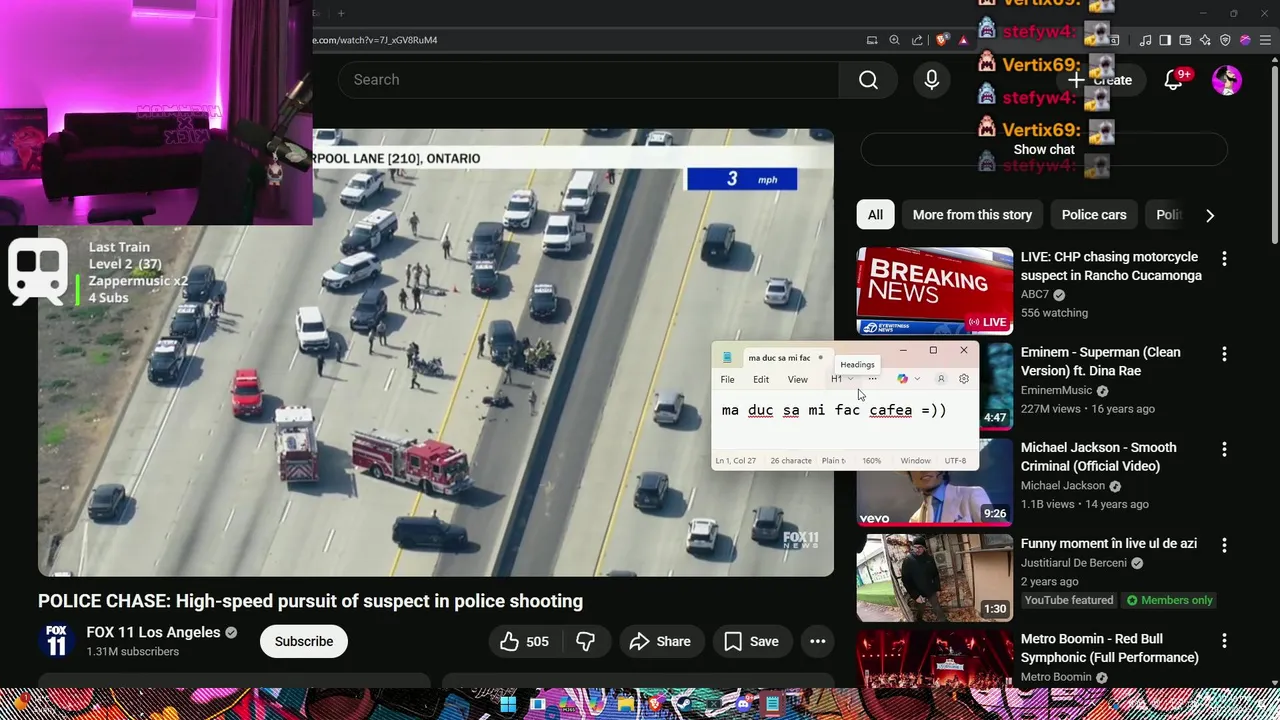Click Show chat button

tap(1044, 150)
